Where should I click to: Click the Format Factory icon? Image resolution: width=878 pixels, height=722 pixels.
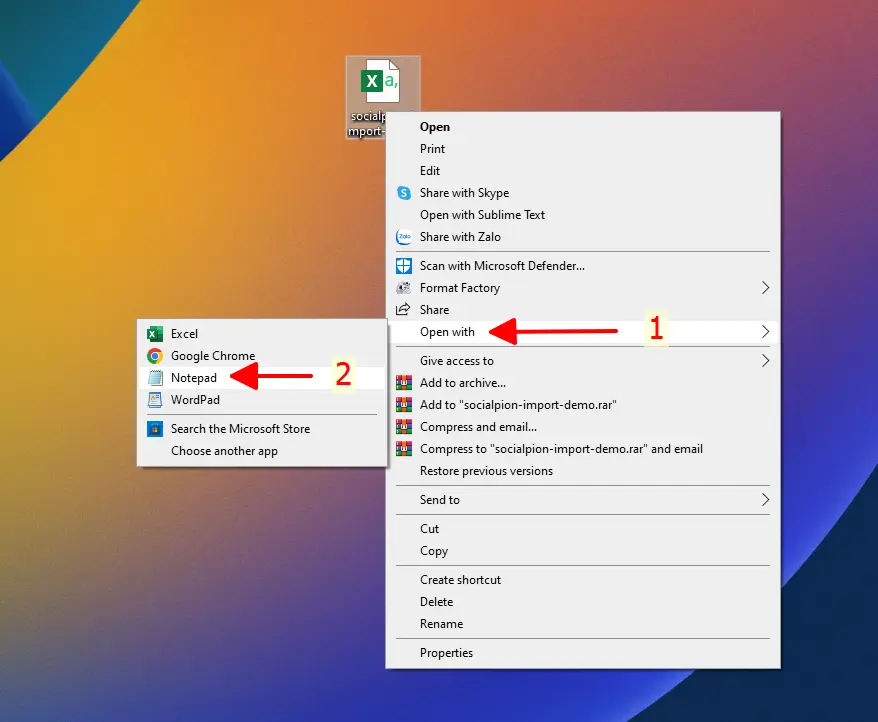click(404, 288)
